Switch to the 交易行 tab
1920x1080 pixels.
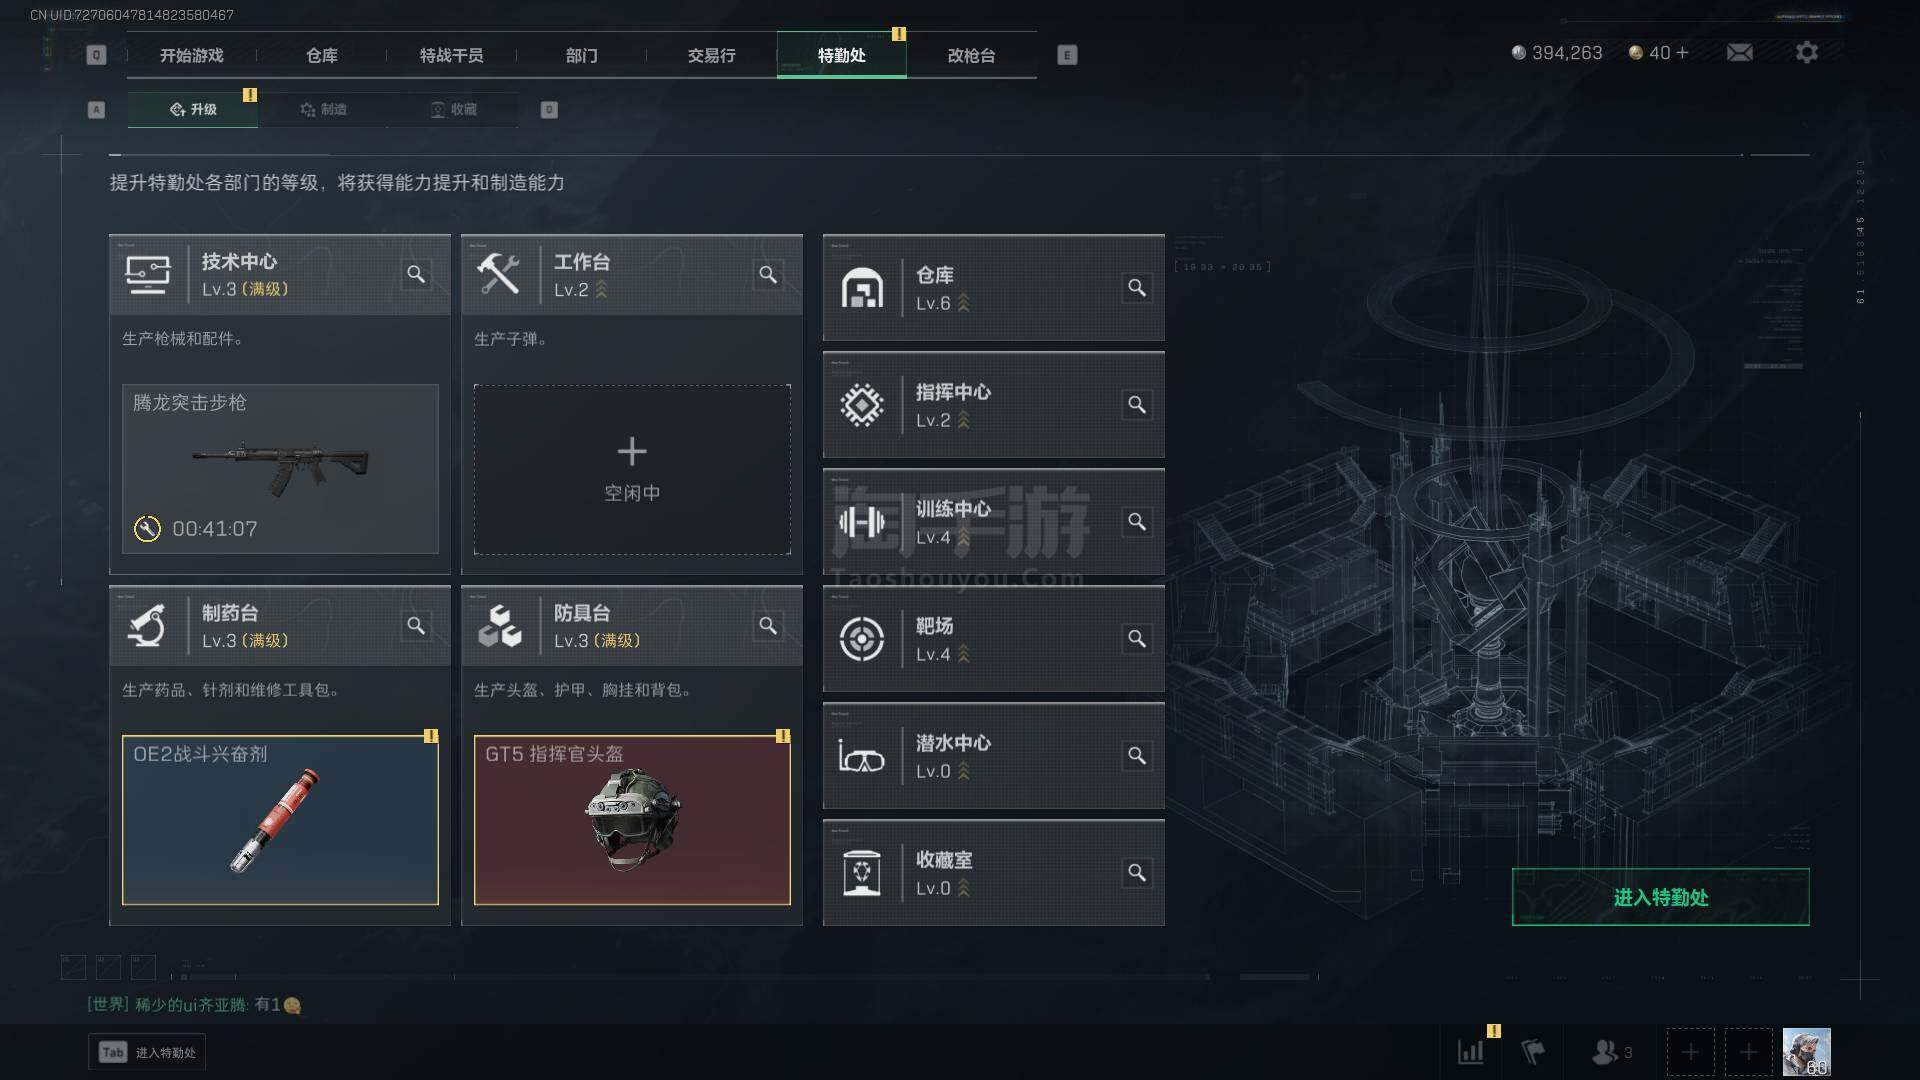[x=711, y=55]
